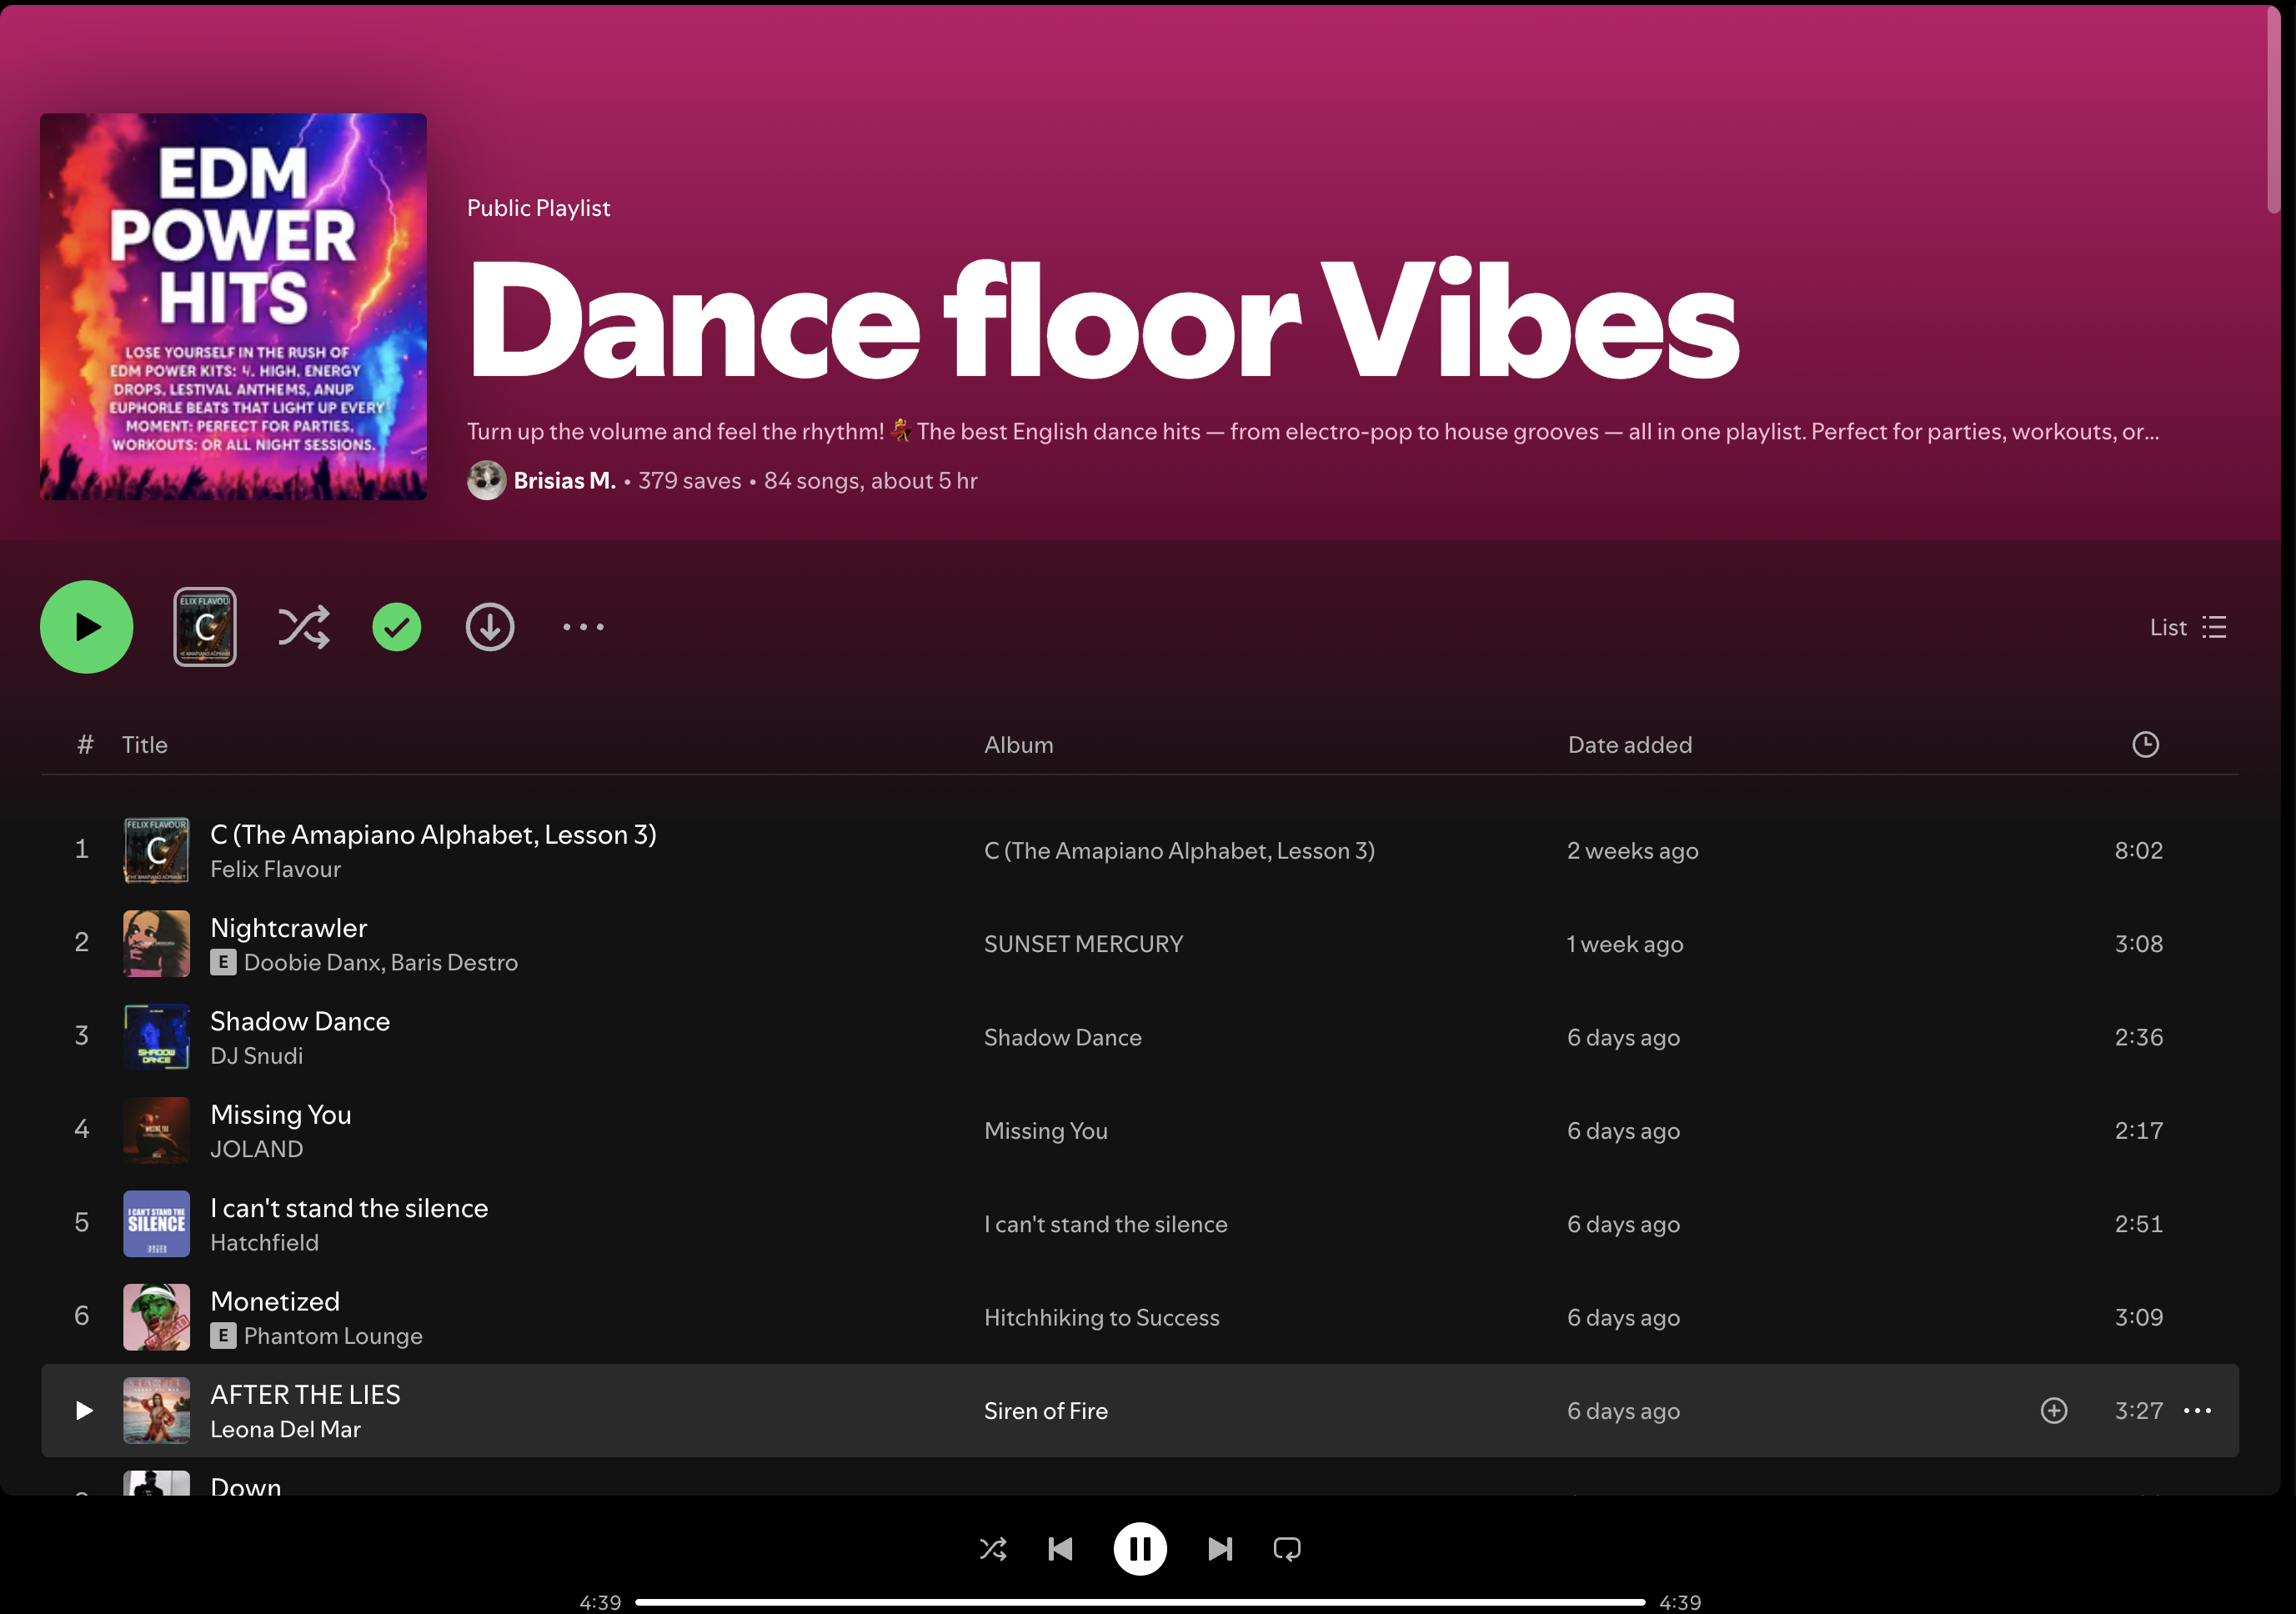This screenshot has height=1614, width=2296.
Task: Open the playlist more options menu
Action: [583, 627]
